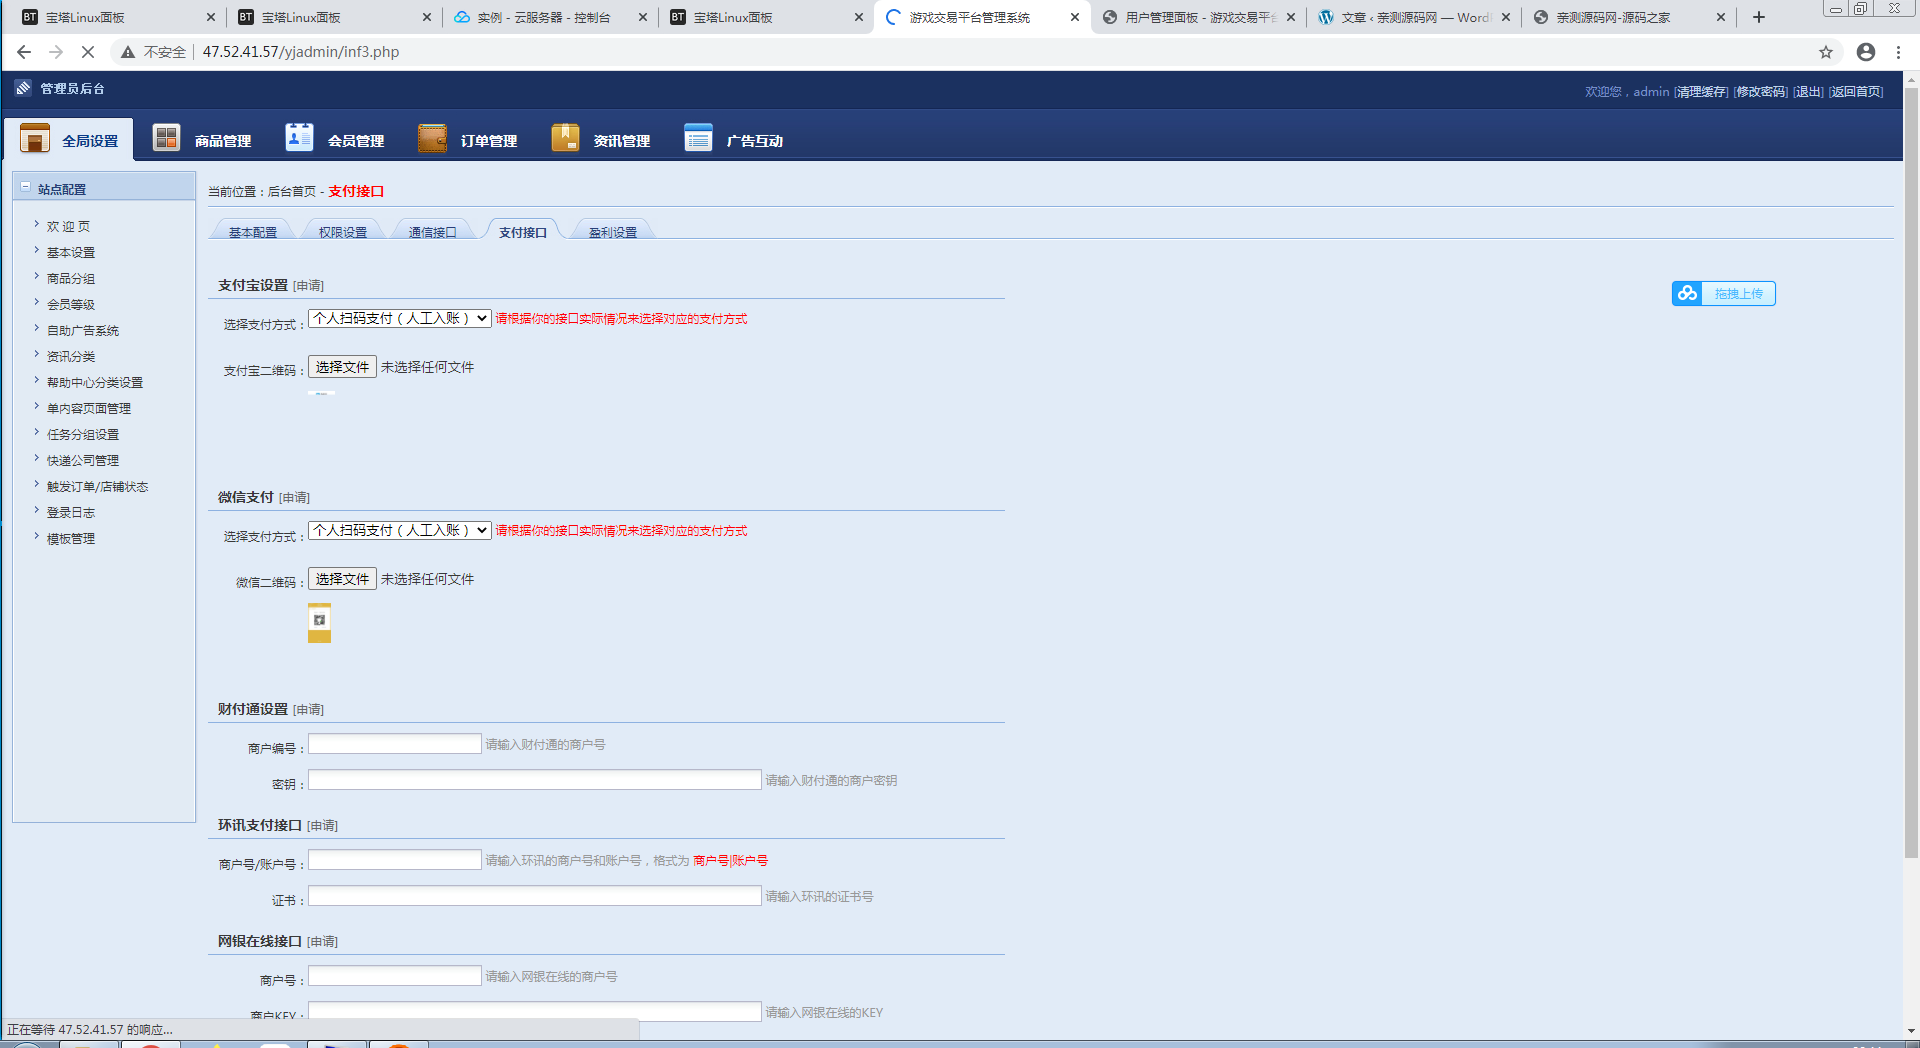1920x1048 pixels.
Task: Click the 修改密码 link
Action: coord(1761,92)
